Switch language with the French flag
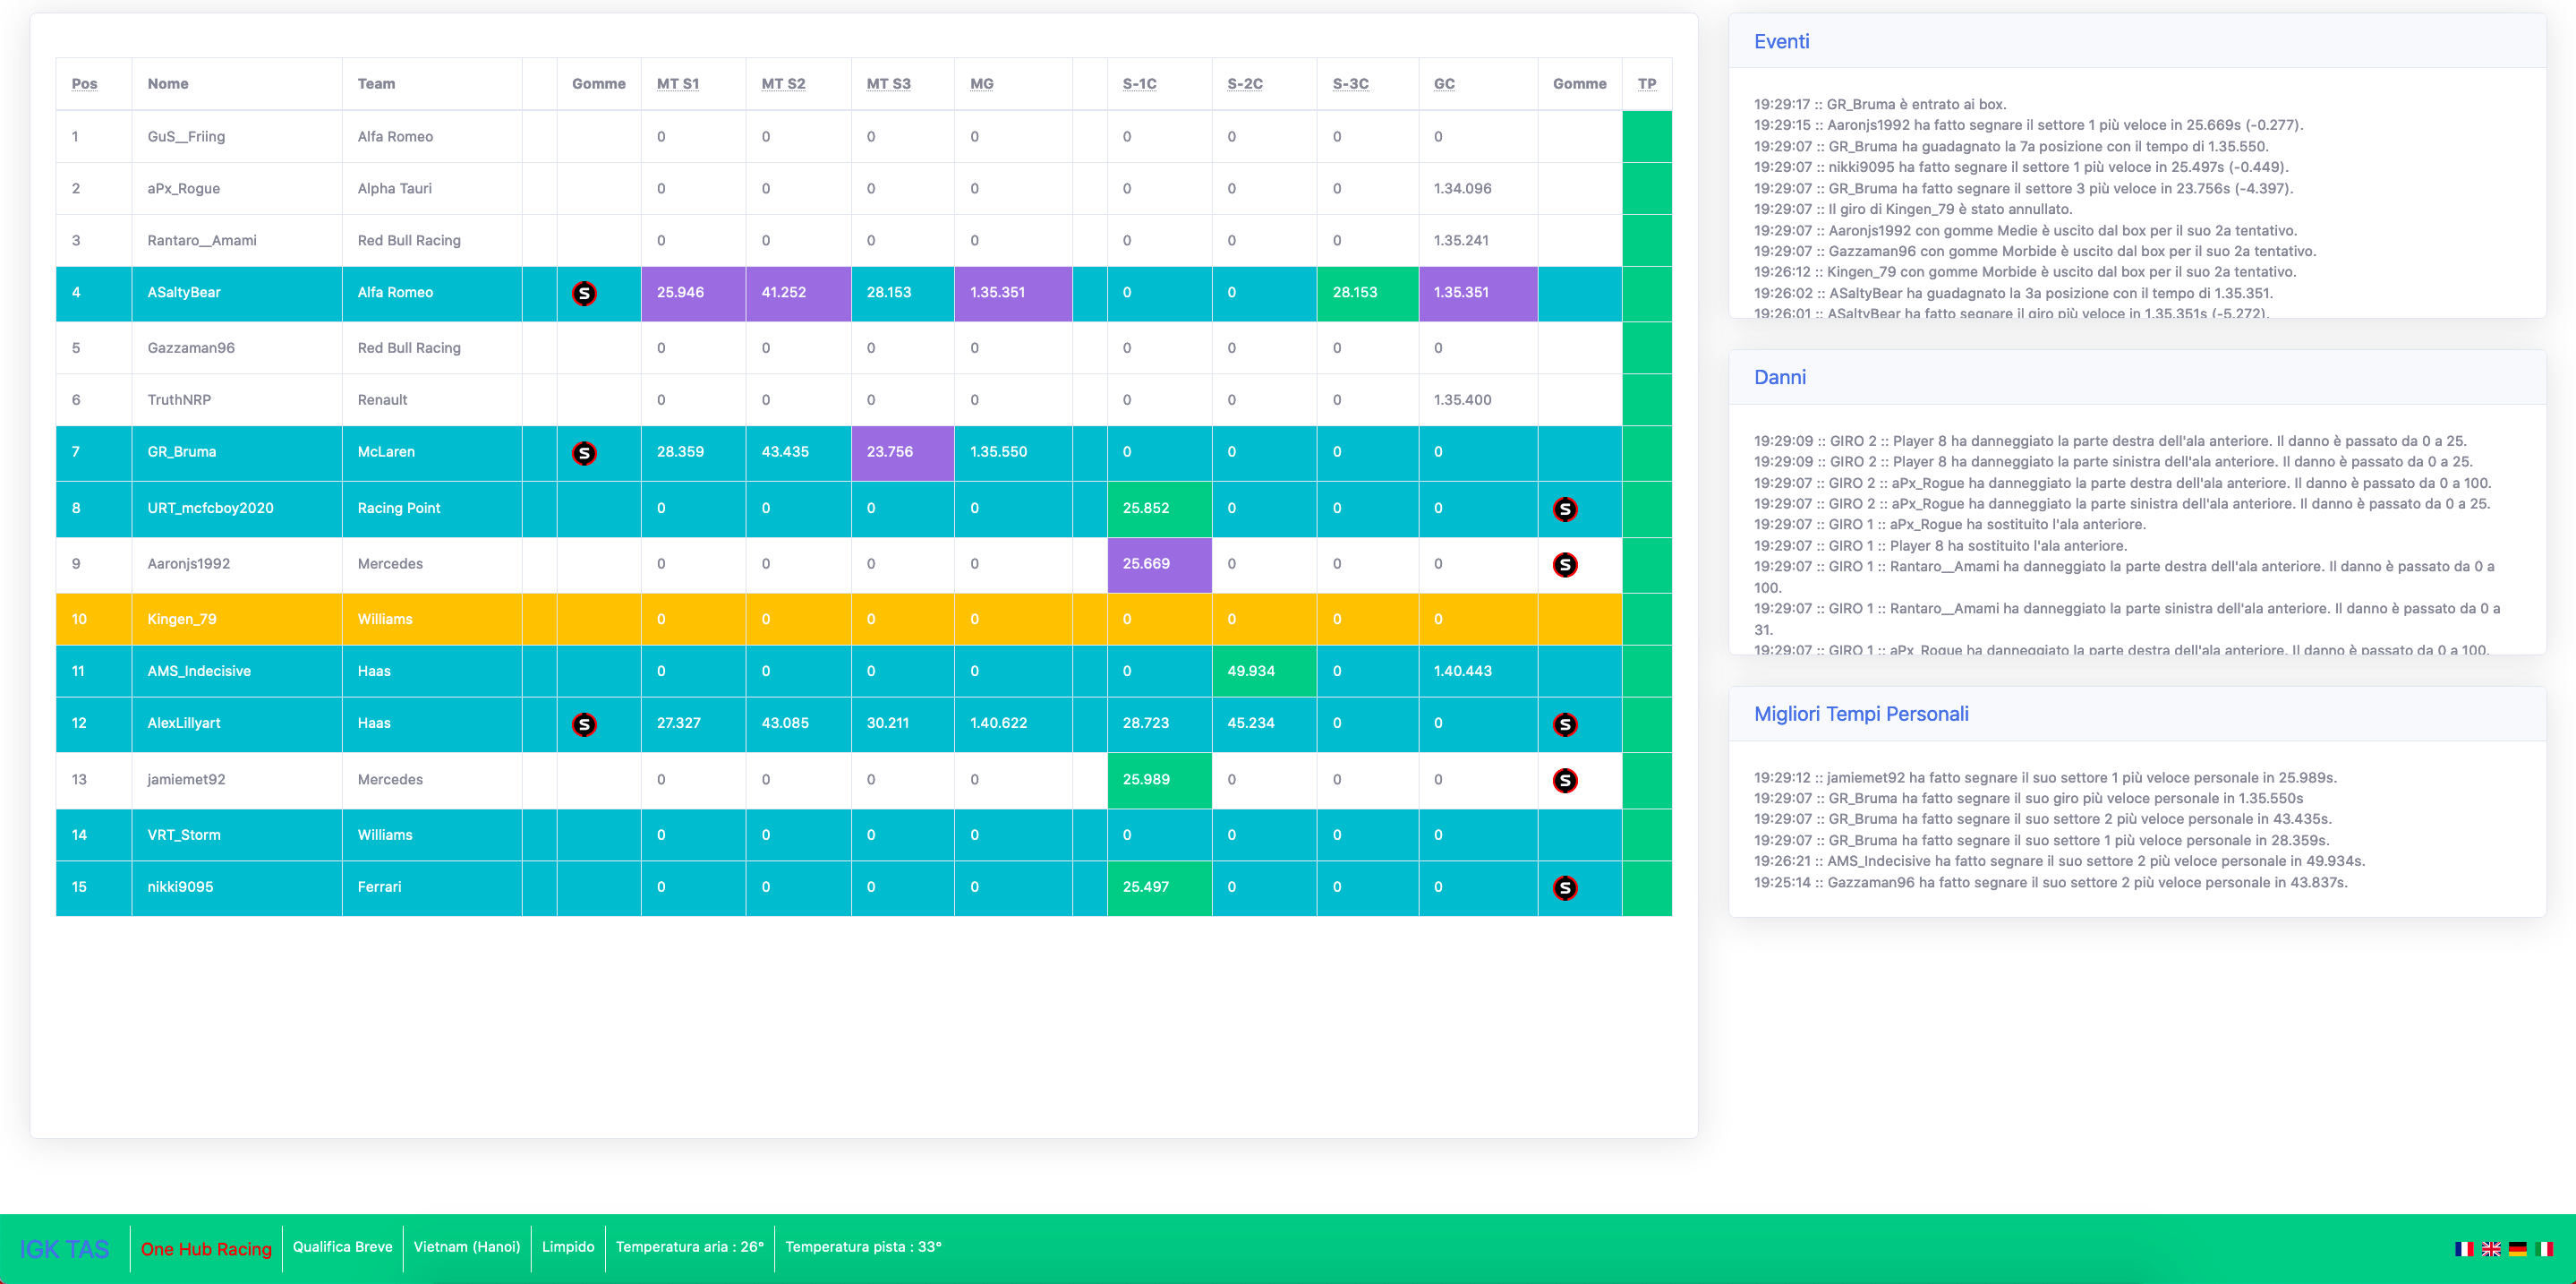The width and height of the screenshot is (2576, 1284). point(2464,1248)
